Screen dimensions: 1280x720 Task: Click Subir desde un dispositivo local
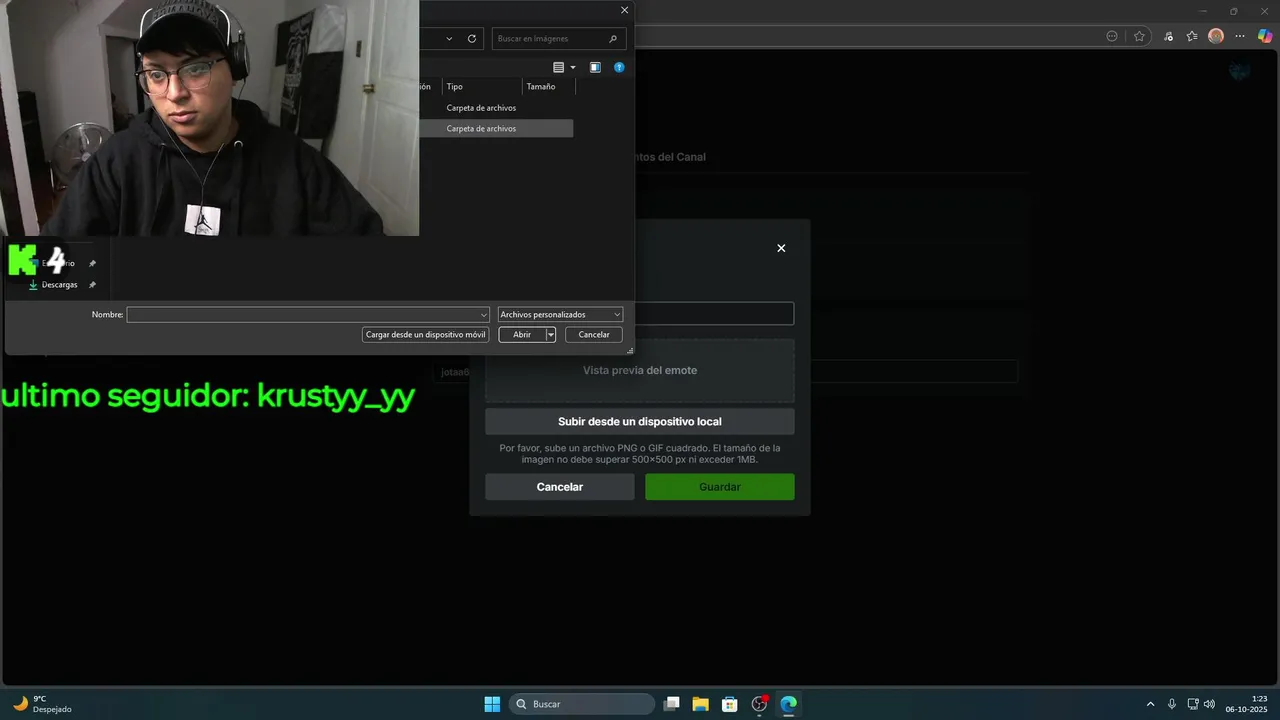tap(640, 422)
